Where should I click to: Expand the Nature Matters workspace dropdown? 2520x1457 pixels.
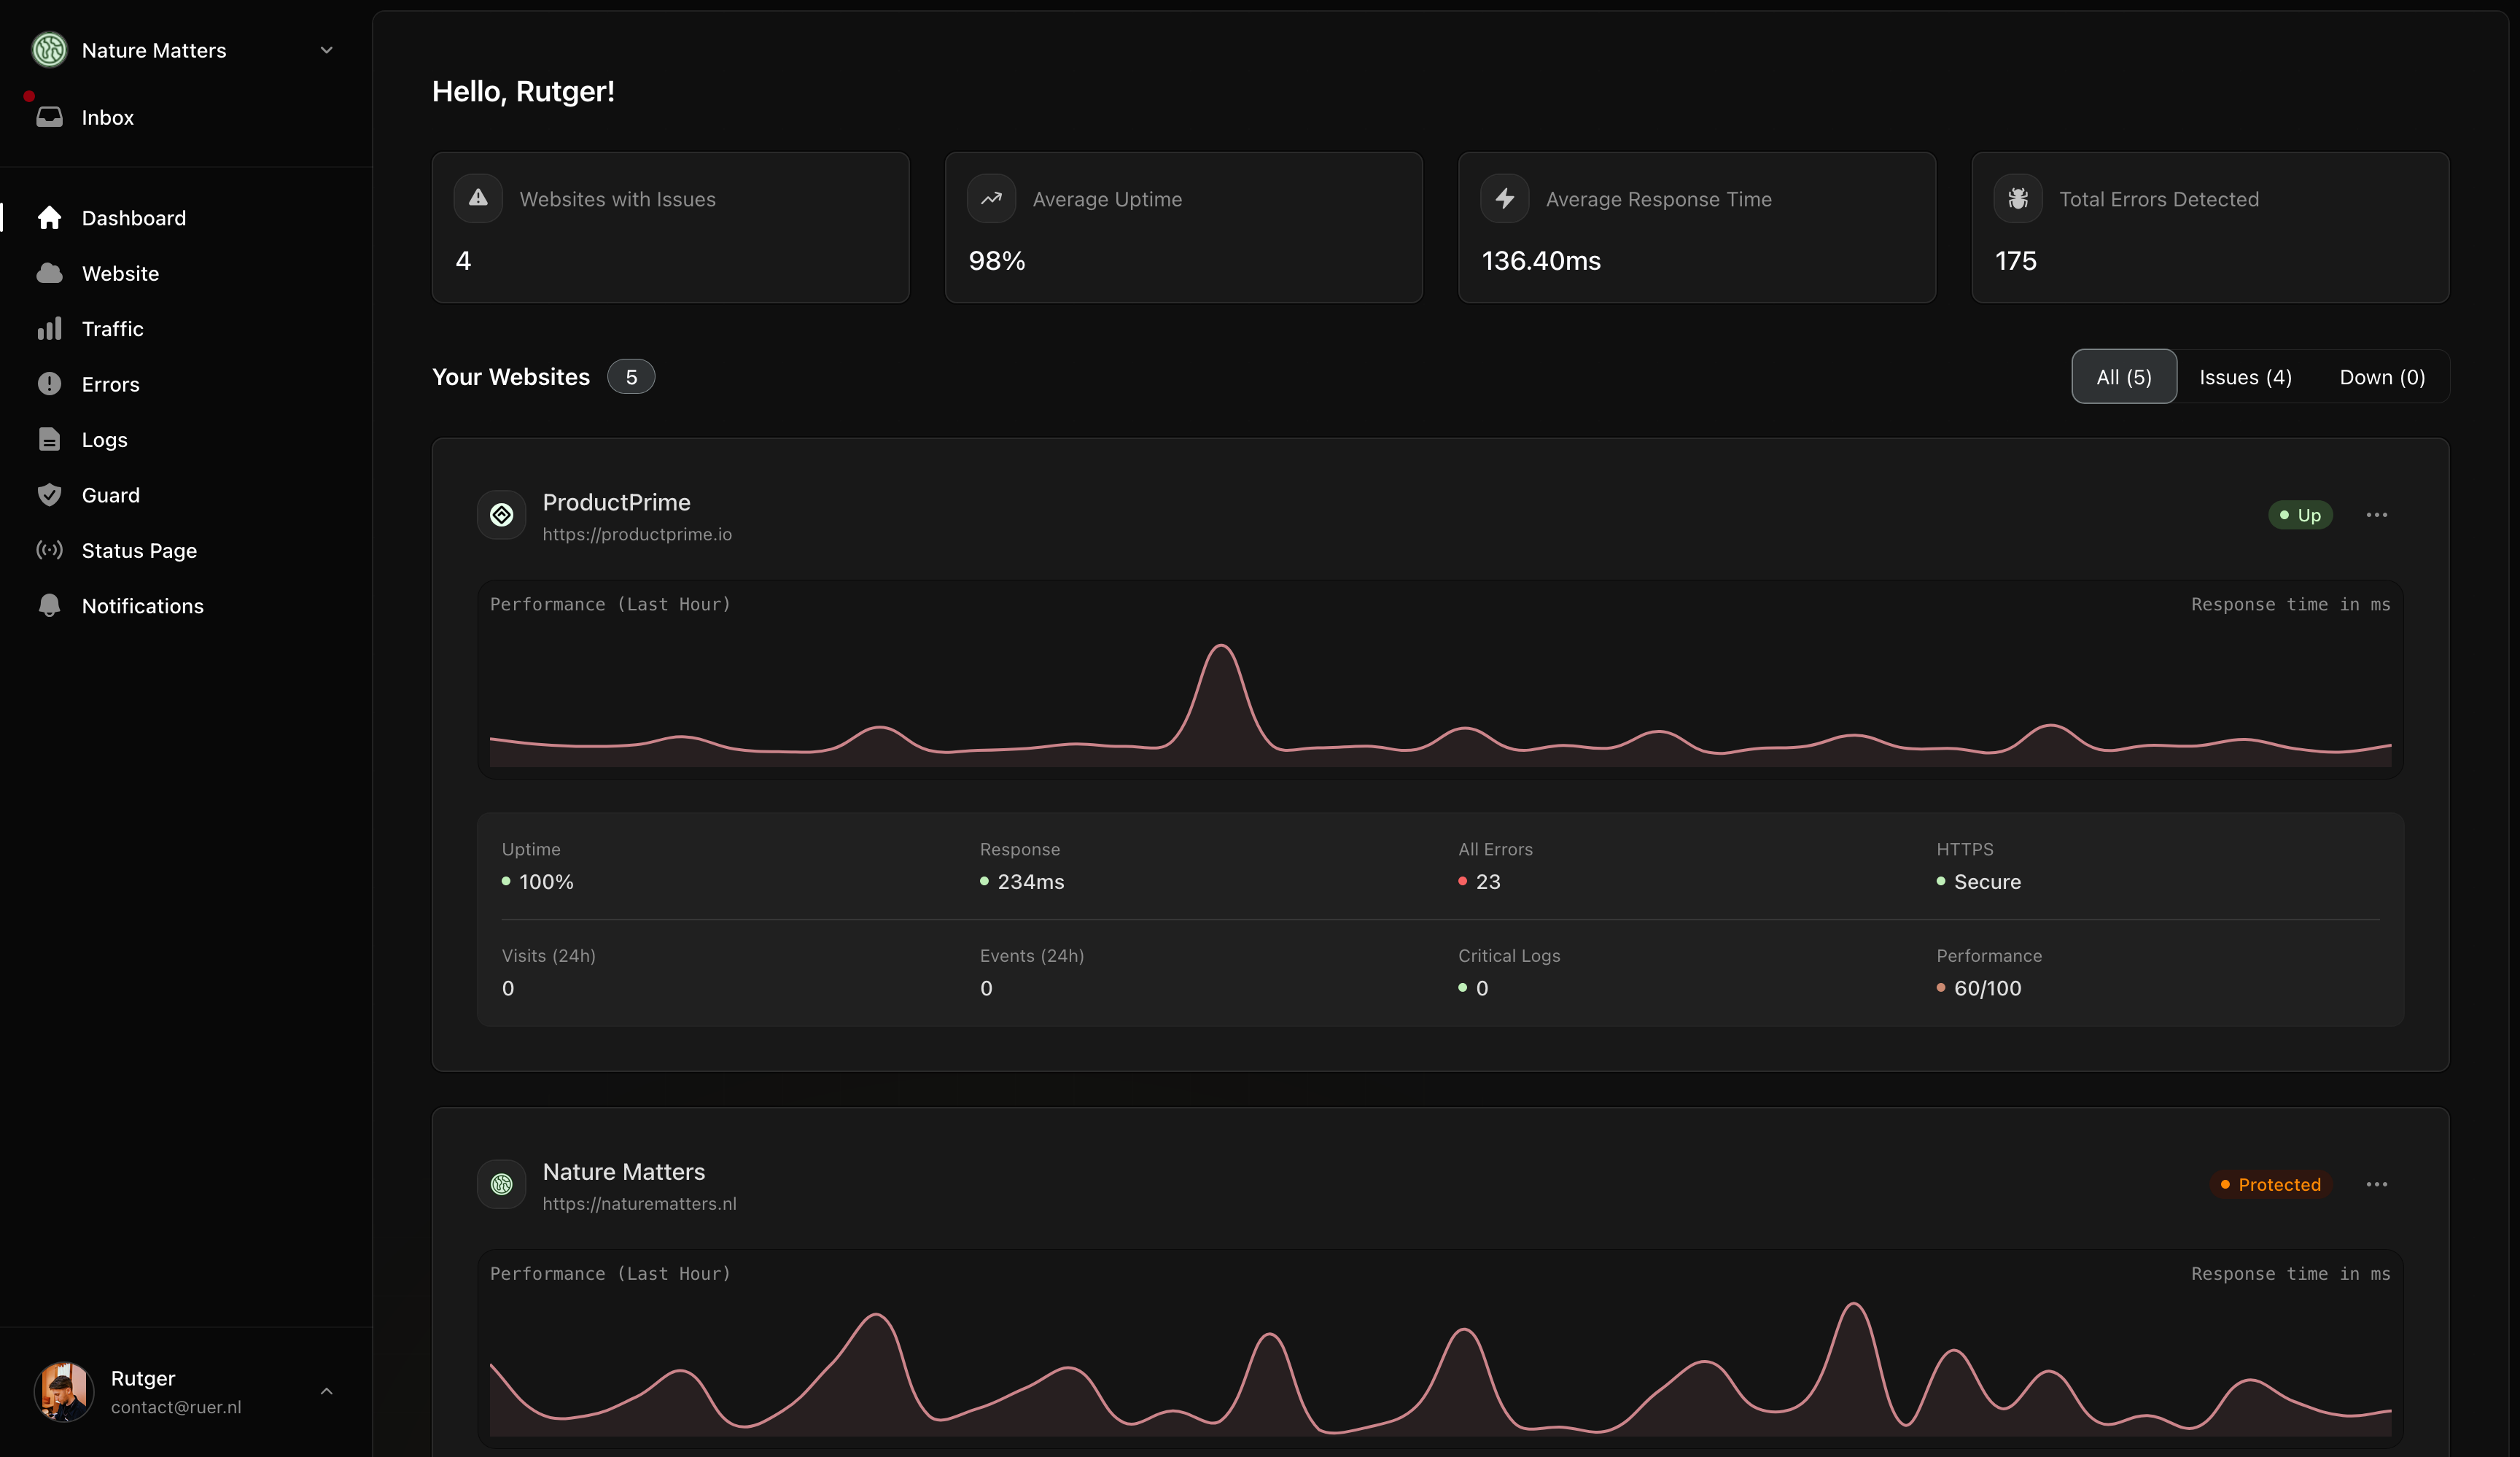point(326,50)
